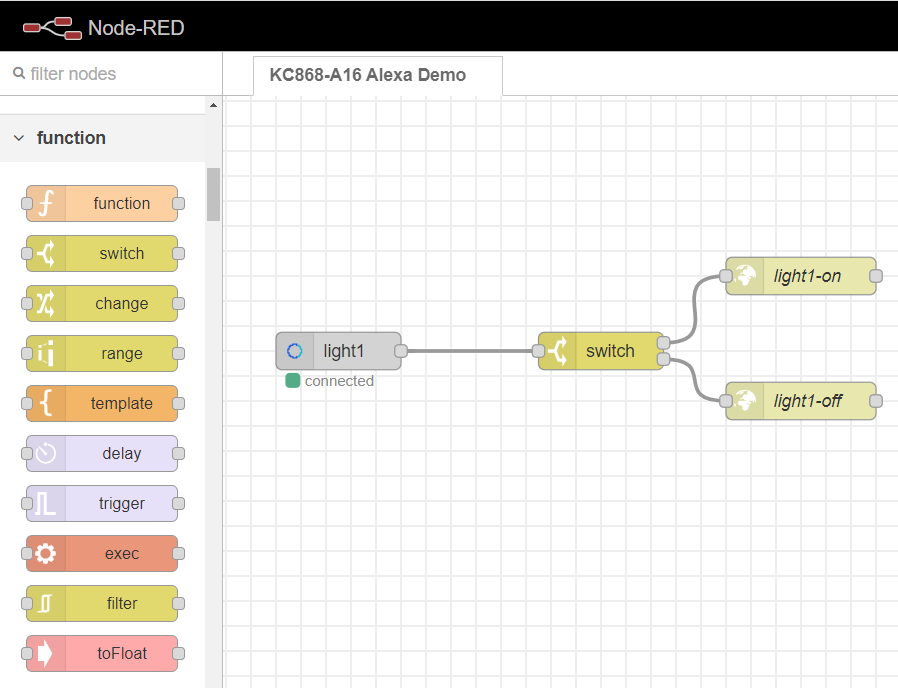Open the KC868-A16 Alexa Demo tab
This screenshot has height=688, width=898.
(x=367, y=75)
